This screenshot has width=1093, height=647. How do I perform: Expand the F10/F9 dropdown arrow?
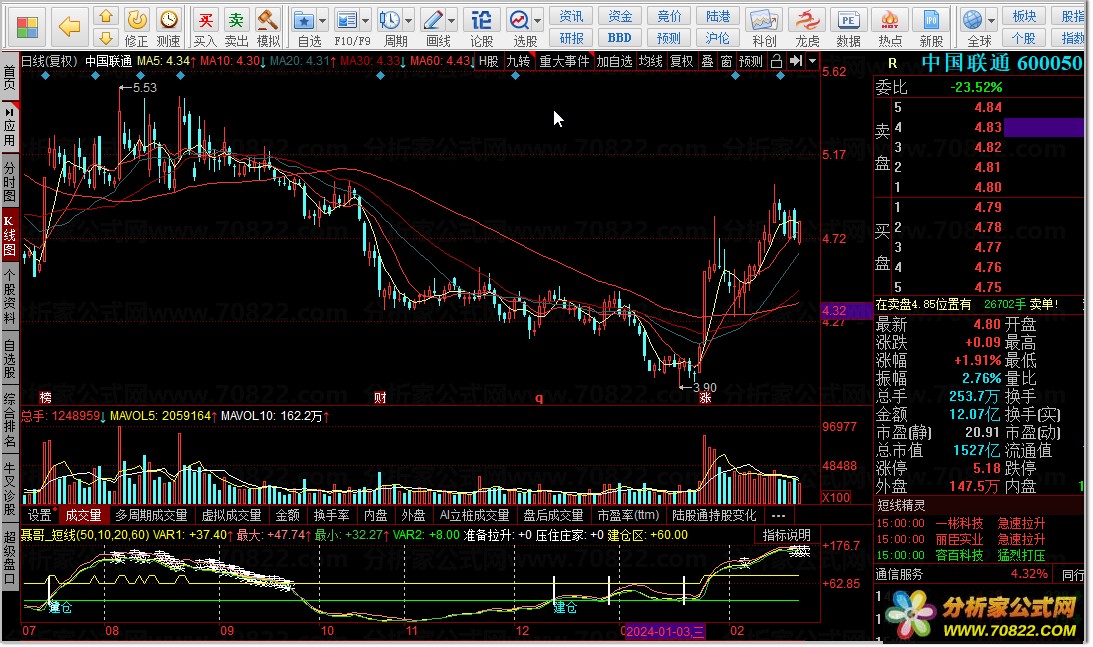point(365,21)
